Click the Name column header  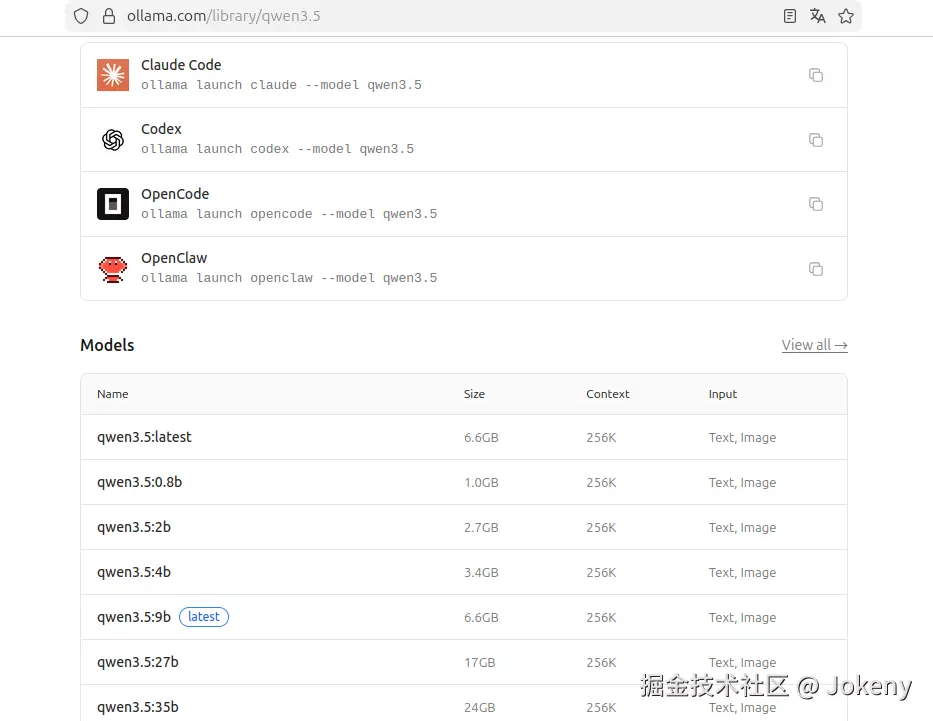pyautogui.click(x=112, y=394)
